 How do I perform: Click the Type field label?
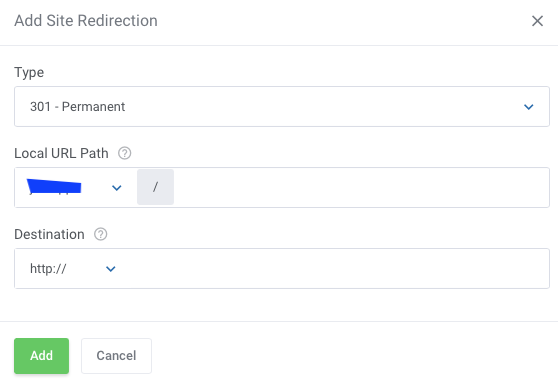pos(29,73)
